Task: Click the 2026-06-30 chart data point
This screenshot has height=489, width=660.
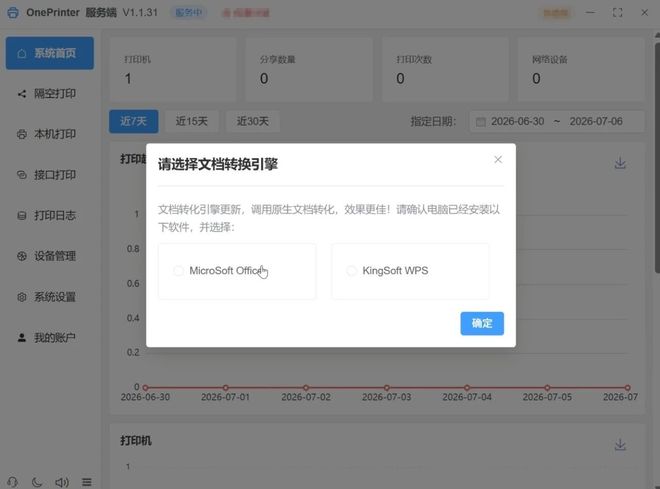Action: pos(145,388)
